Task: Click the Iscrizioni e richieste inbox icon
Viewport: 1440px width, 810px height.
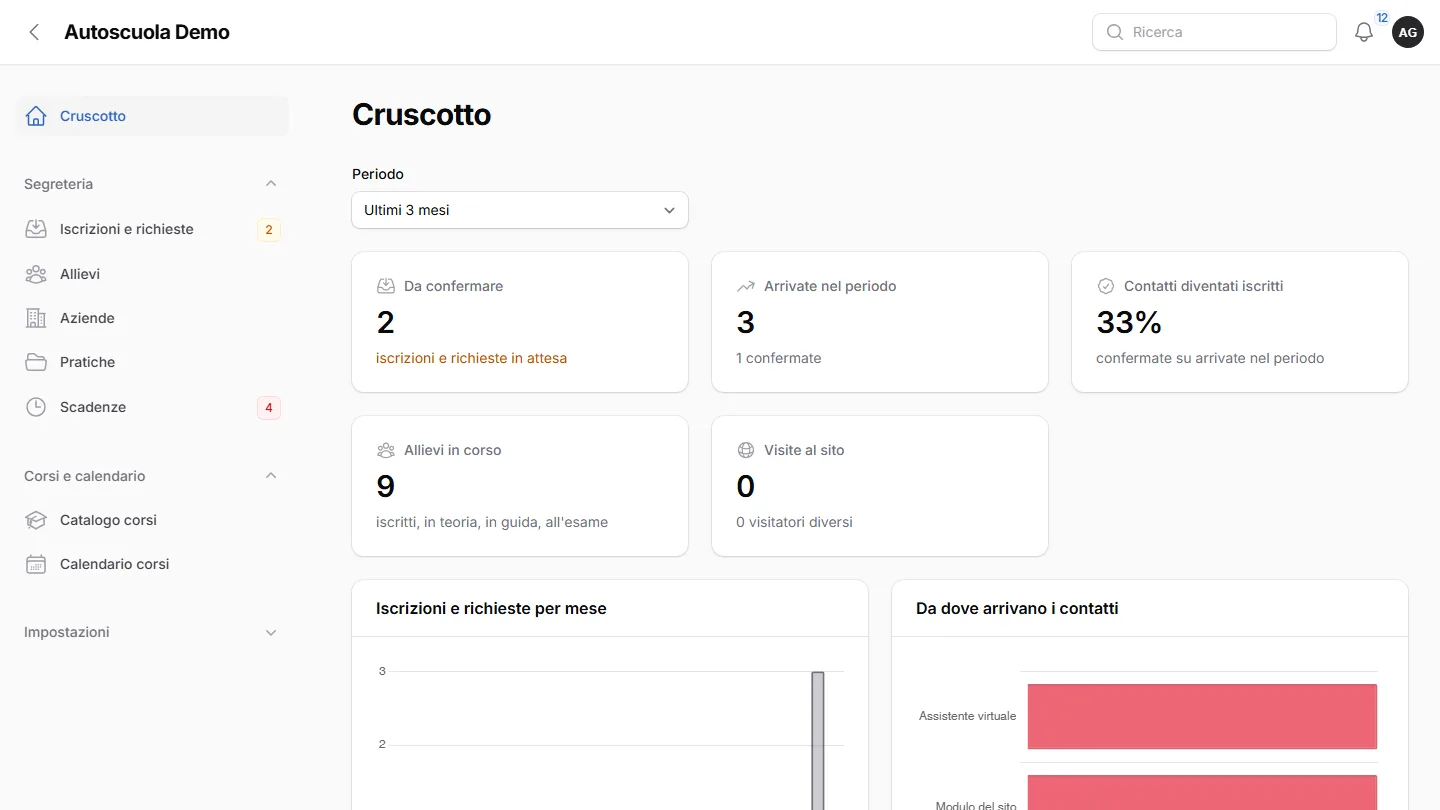Action: click(36, 229)
